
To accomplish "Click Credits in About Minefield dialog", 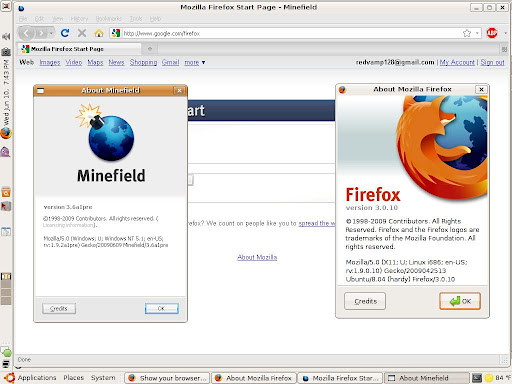I will (x=59, y=309).
